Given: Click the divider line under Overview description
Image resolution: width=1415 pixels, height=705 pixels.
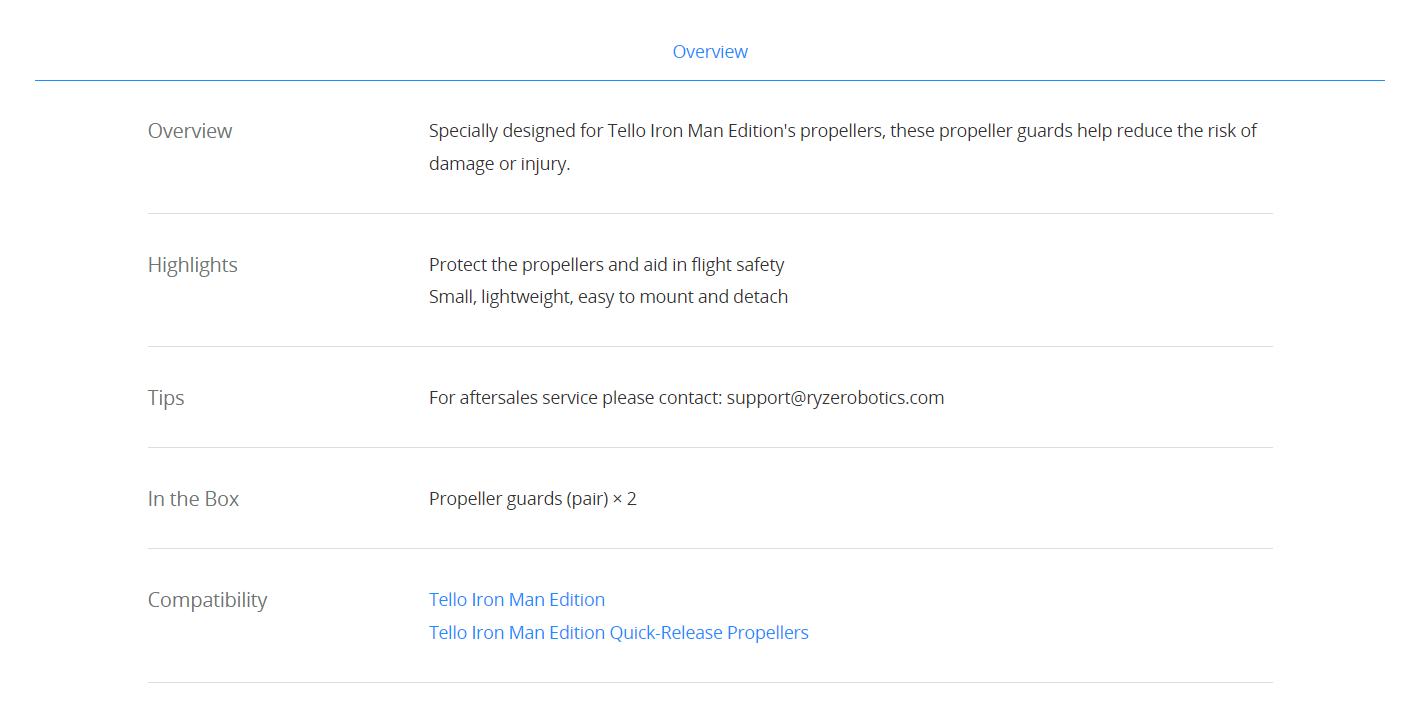Looking at the screenshot, I should [x=710, y=213].
